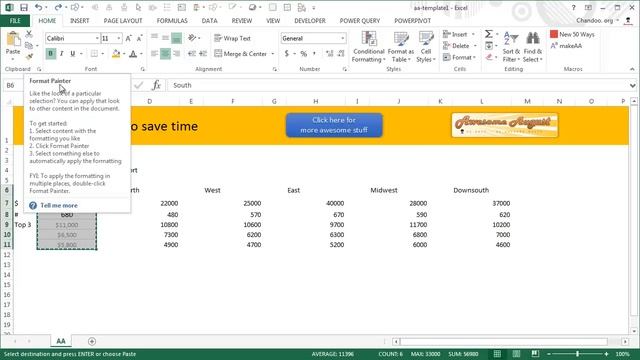Open the font size dropdown
The image size is (640, 360).
point(119,38)
